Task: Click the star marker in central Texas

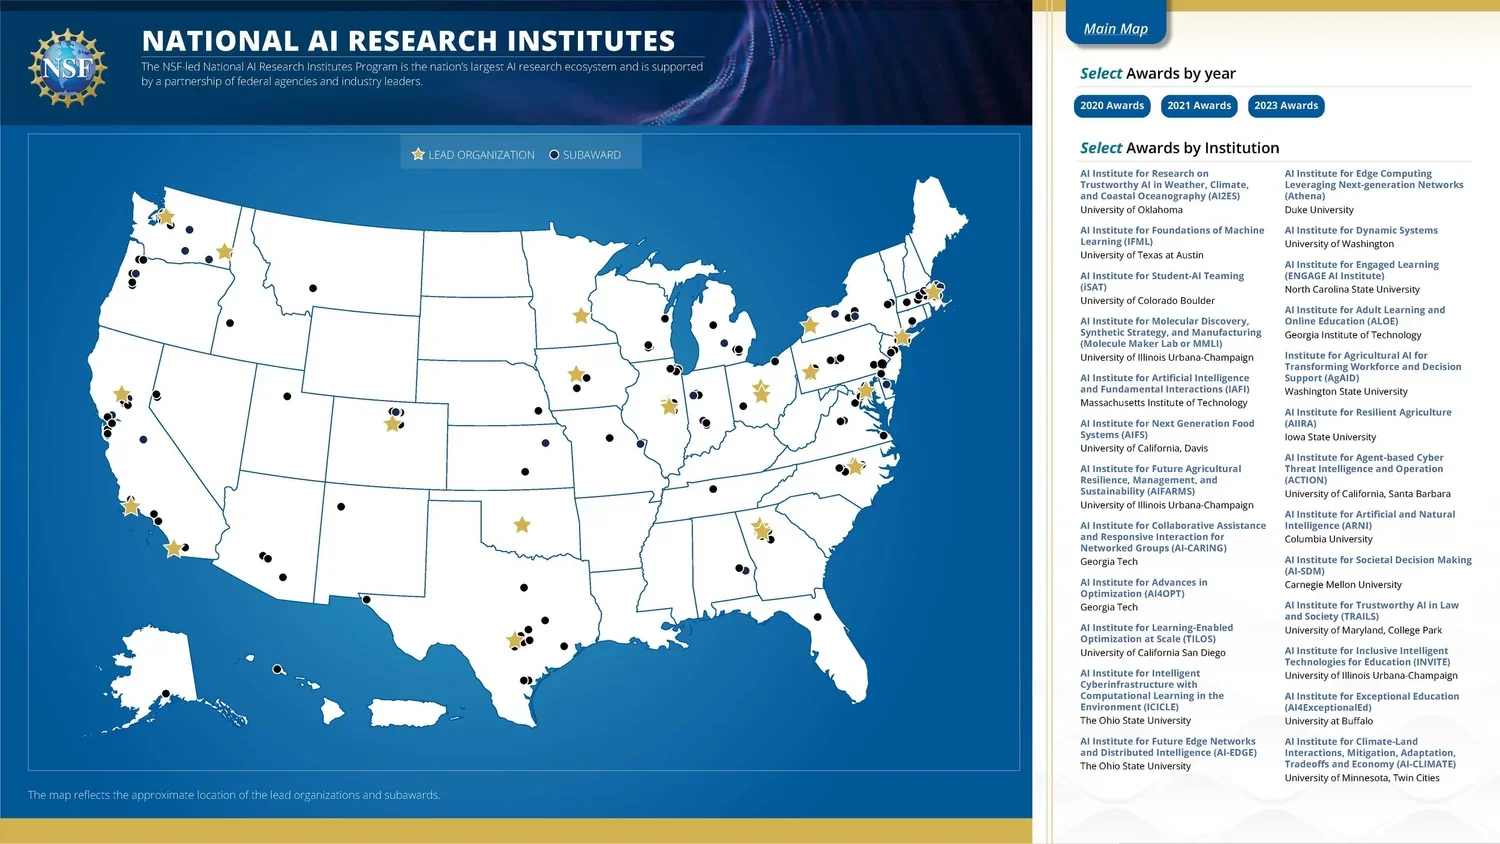Action: coord(516,637)
